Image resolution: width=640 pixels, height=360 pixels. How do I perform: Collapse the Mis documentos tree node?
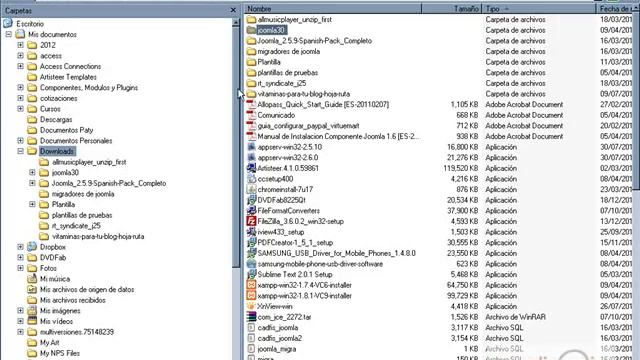[9, 34]
